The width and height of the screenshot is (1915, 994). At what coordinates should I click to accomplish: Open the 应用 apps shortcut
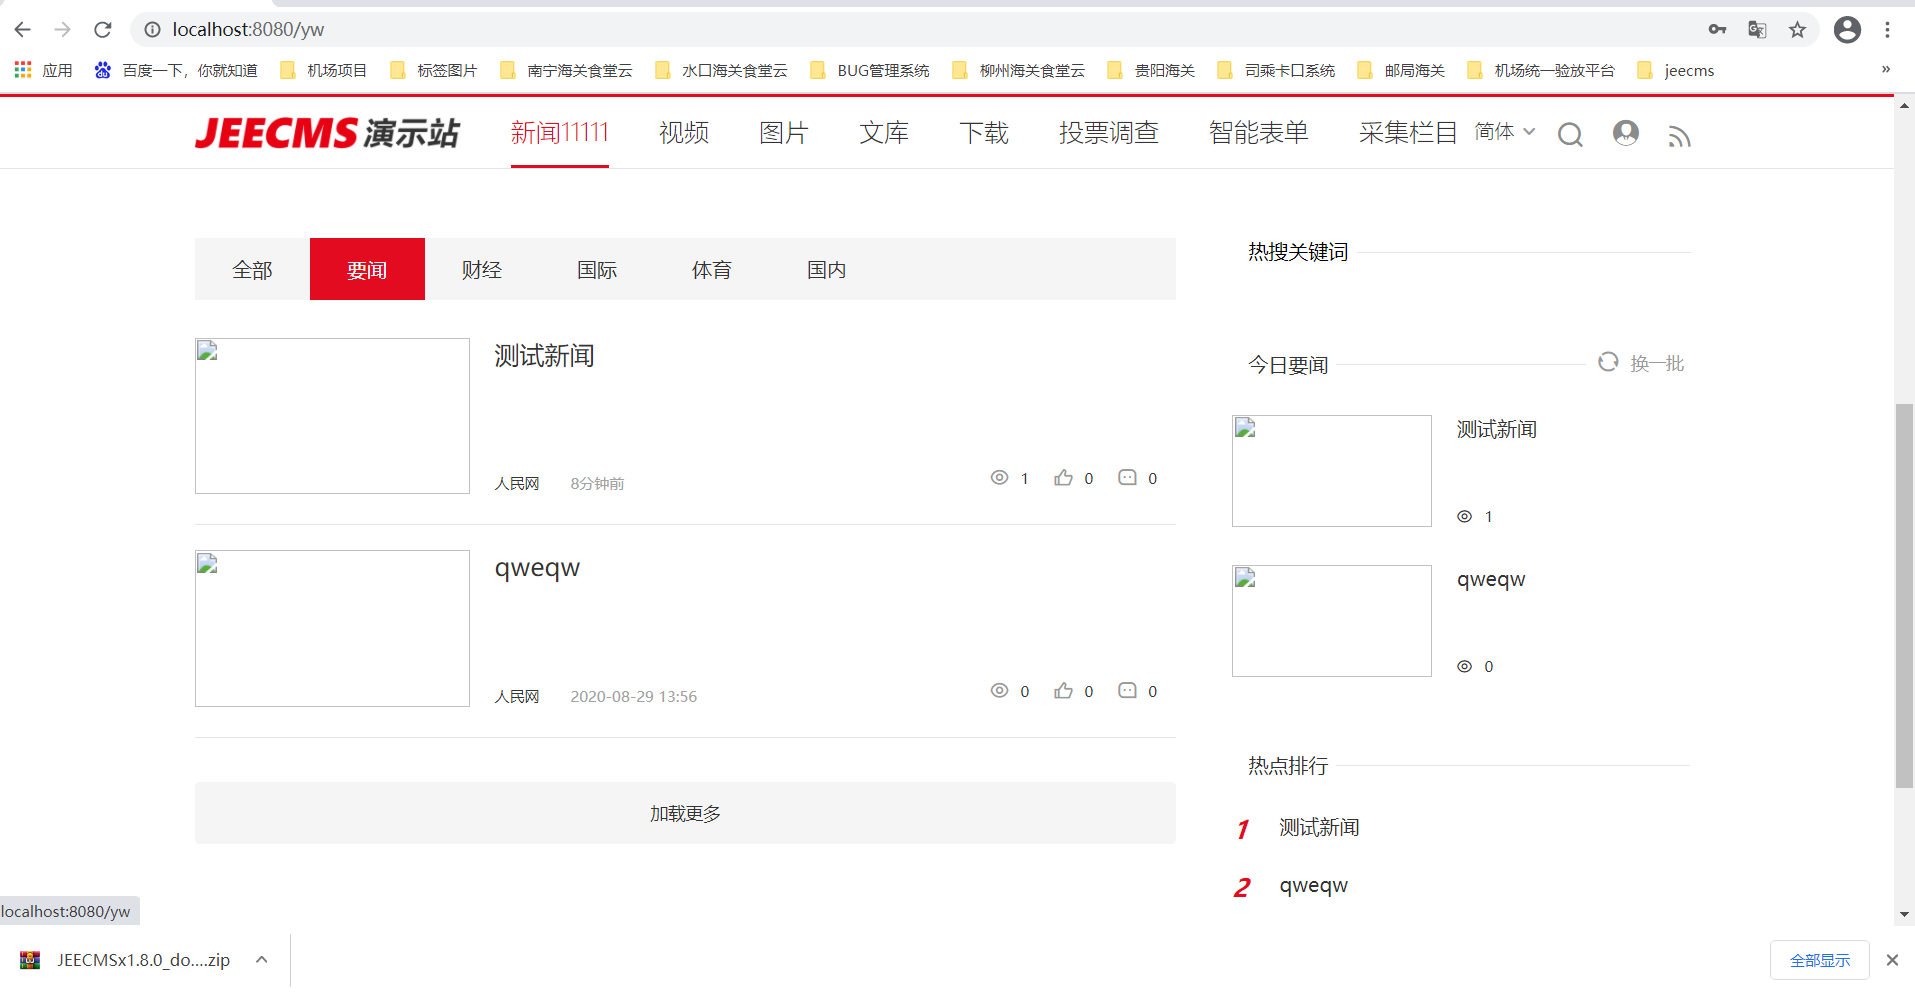43,70
